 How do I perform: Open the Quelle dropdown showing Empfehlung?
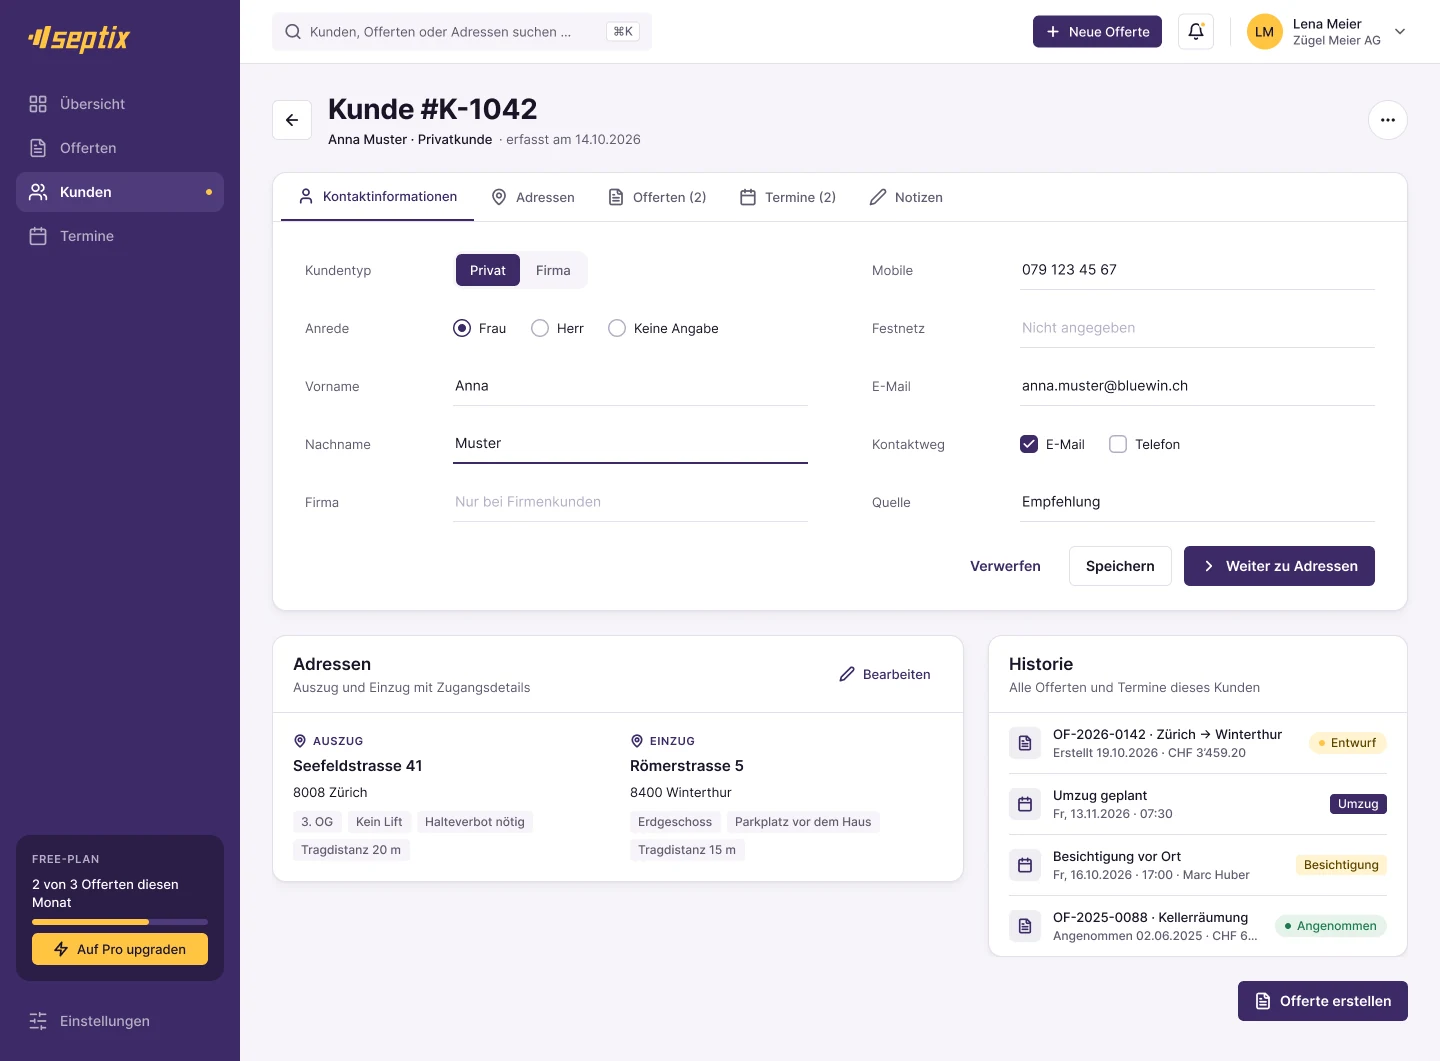pyautogui.click(x=1198, y=502)
